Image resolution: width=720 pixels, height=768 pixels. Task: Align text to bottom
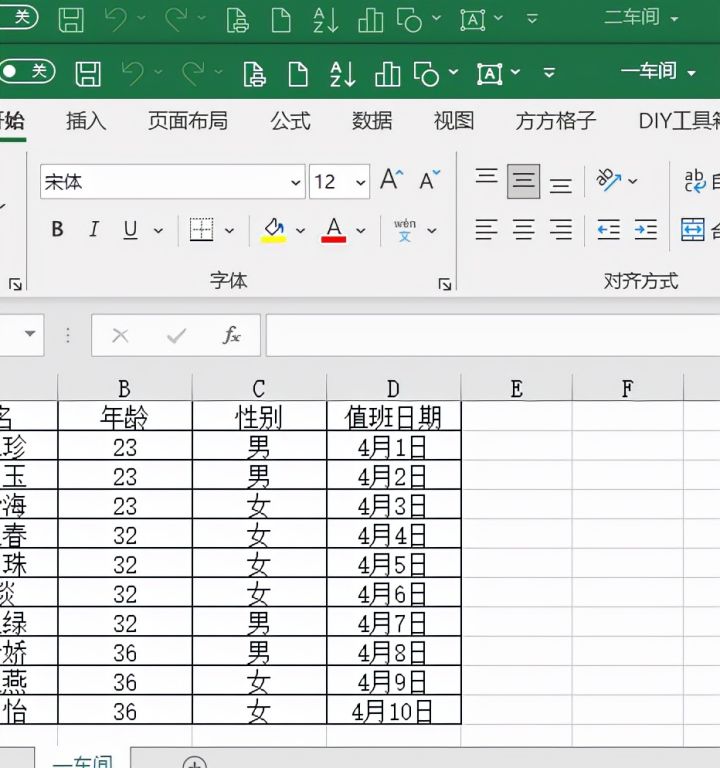[560, 185]
